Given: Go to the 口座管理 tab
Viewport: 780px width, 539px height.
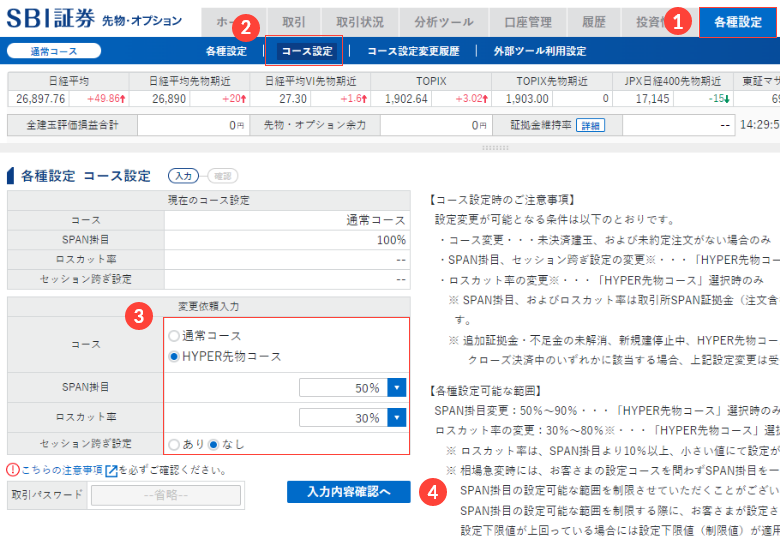Looking at the screenshot, I should (528, 22).
